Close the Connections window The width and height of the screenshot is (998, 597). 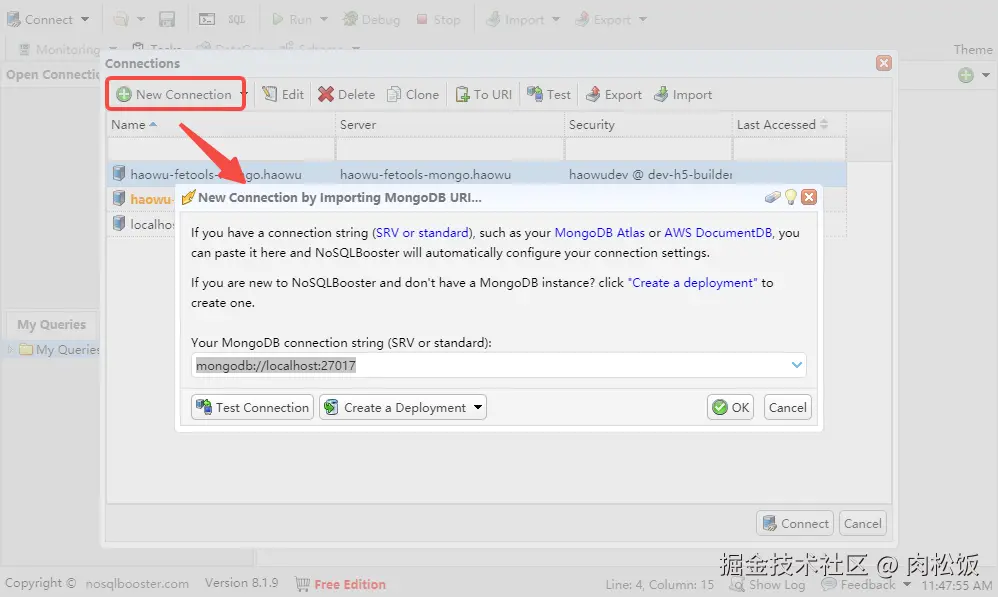point(883,62)
